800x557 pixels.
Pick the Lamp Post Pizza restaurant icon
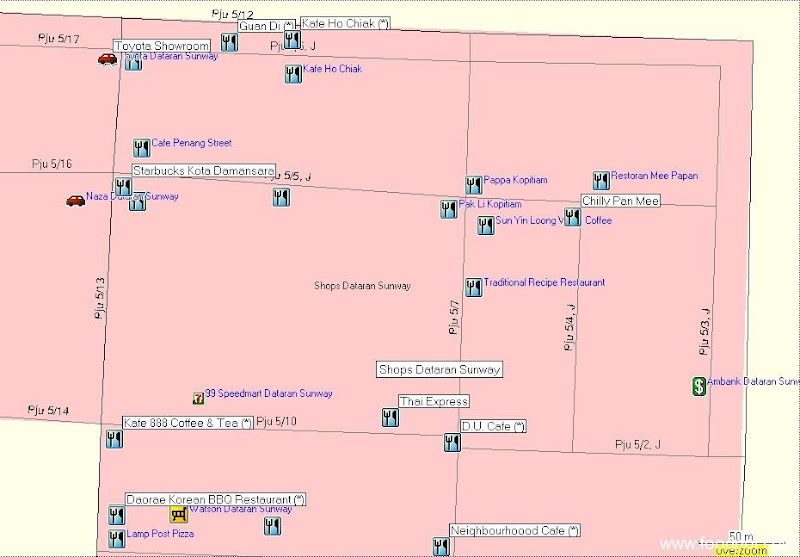117,539
